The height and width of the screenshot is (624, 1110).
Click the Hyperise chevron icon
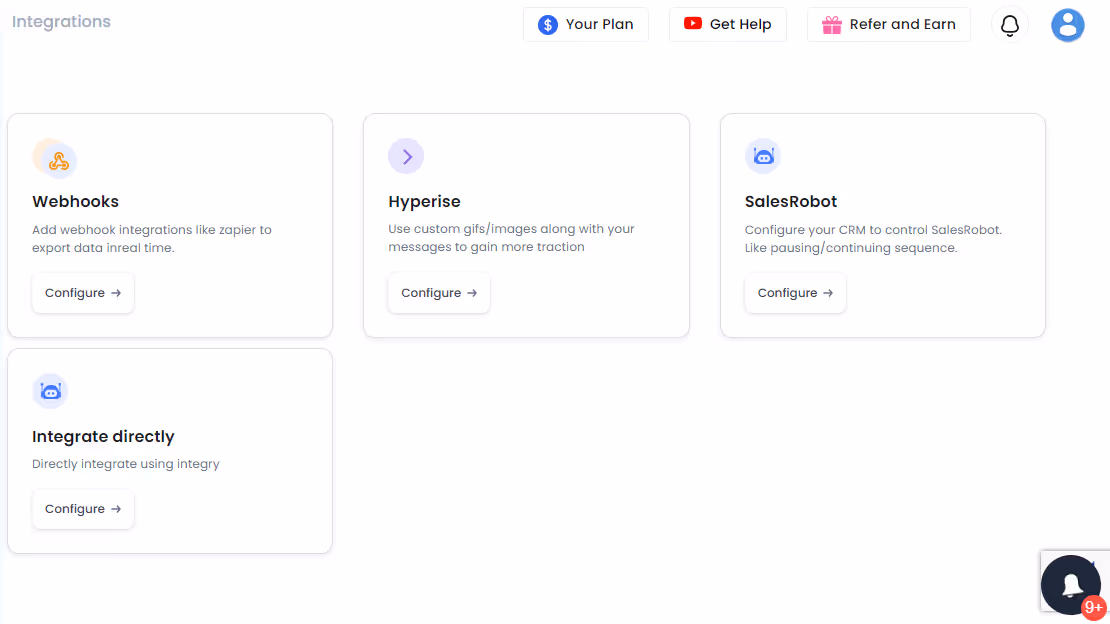tap(406, 156)
